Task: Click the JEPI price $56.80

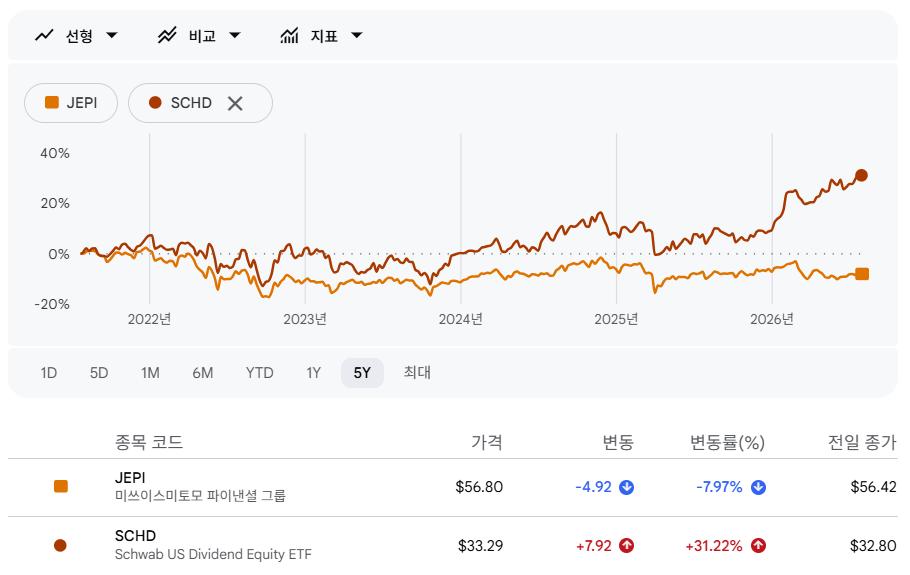Action: click(479, 487)
